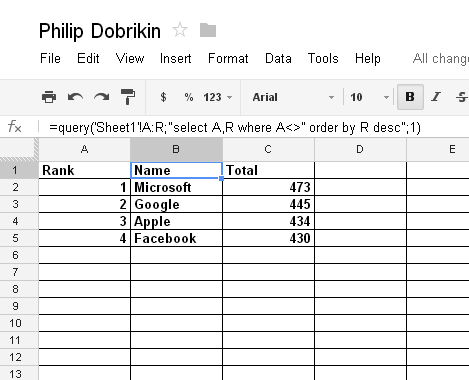The height and width of the screenshot is (380, 469).
Task: Select column B header
Action: pyautogui.click(x=176, y=149)
